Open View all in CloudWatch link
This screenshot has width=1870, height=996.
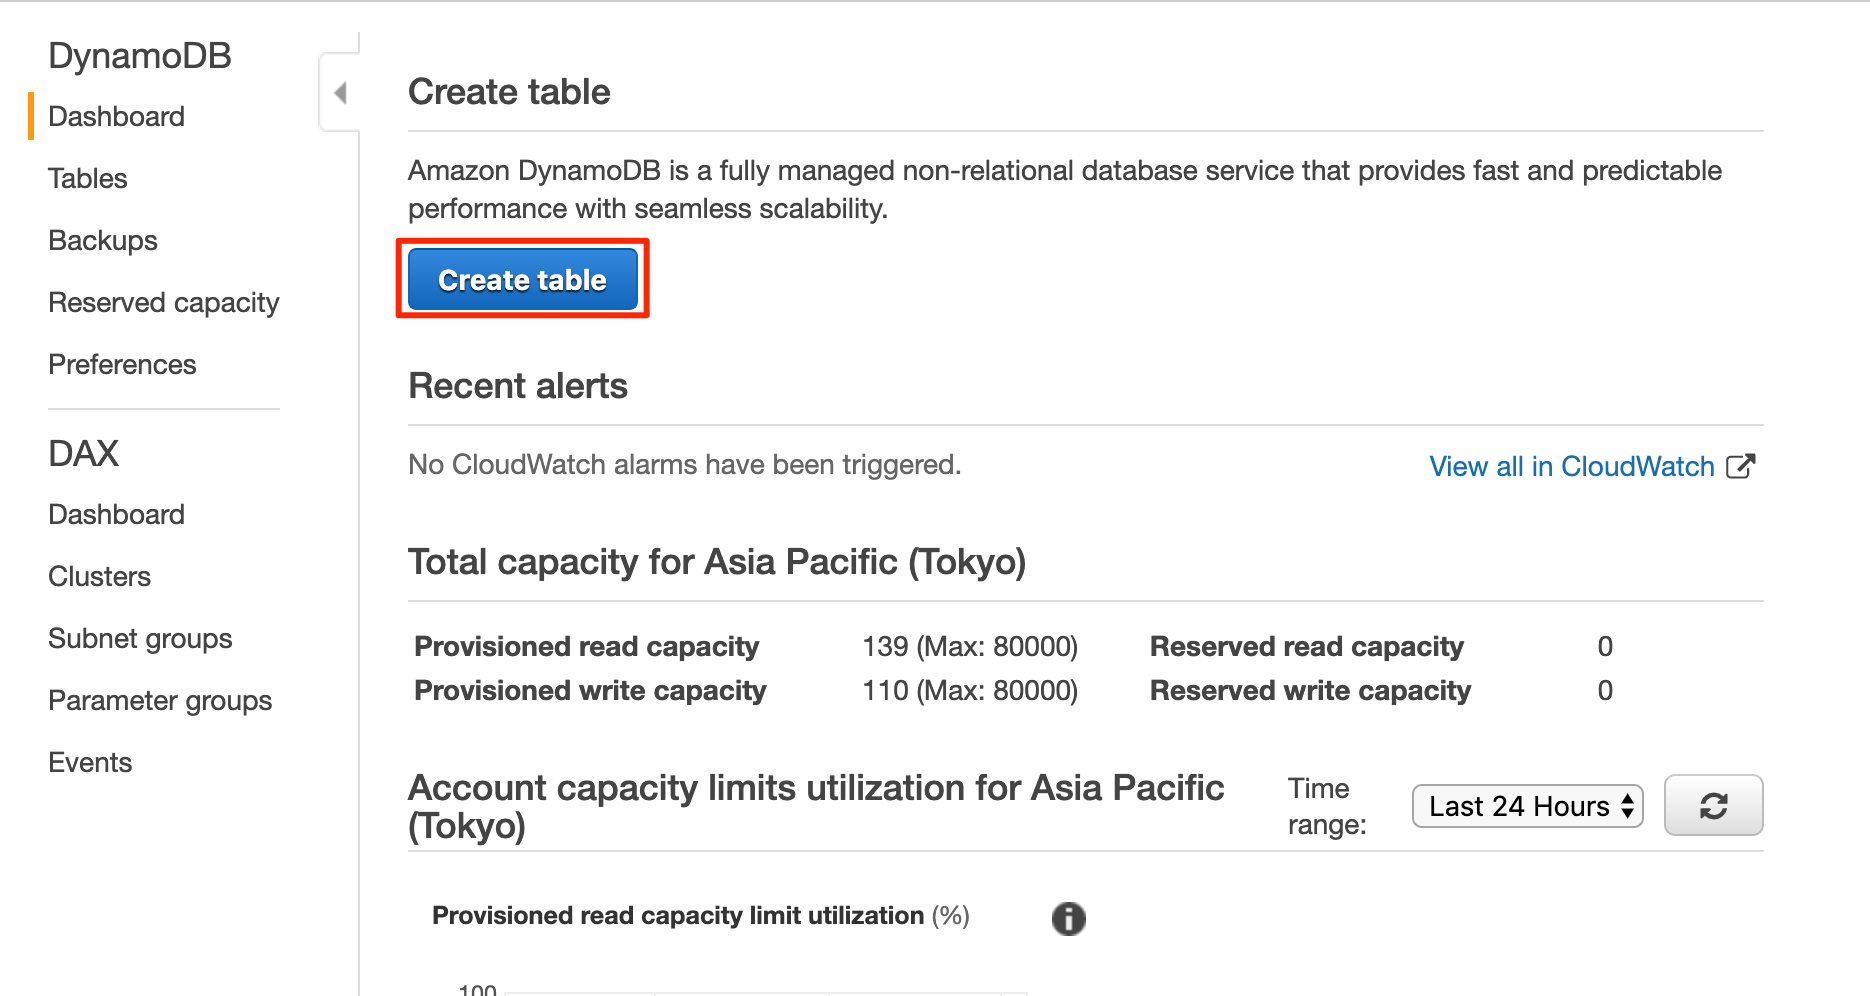pyautogui.click(x=1571, y=466)
